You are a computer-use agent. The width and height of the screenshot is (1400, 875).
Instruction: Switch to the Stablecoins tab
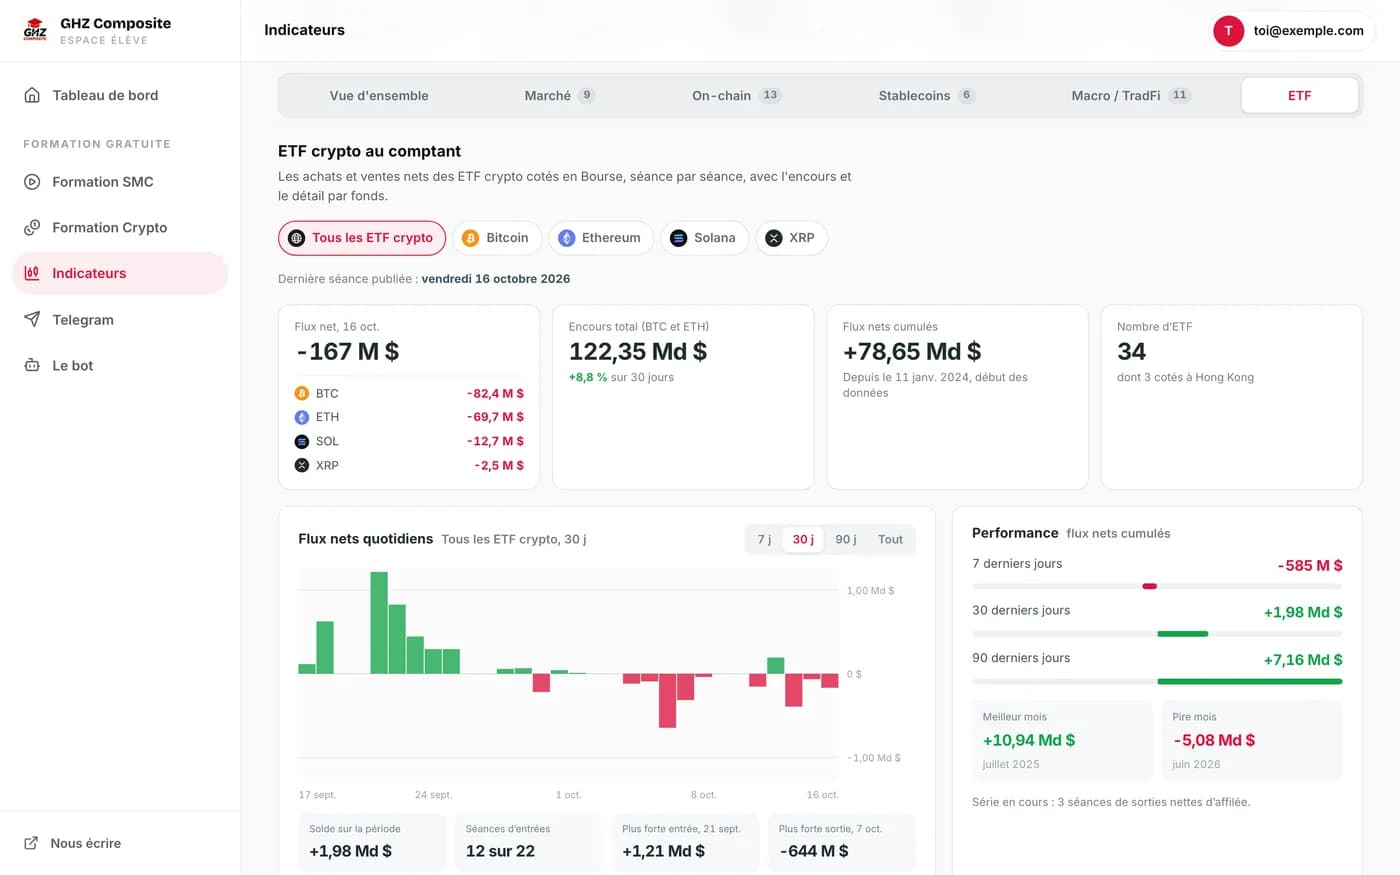coord(926,95)
